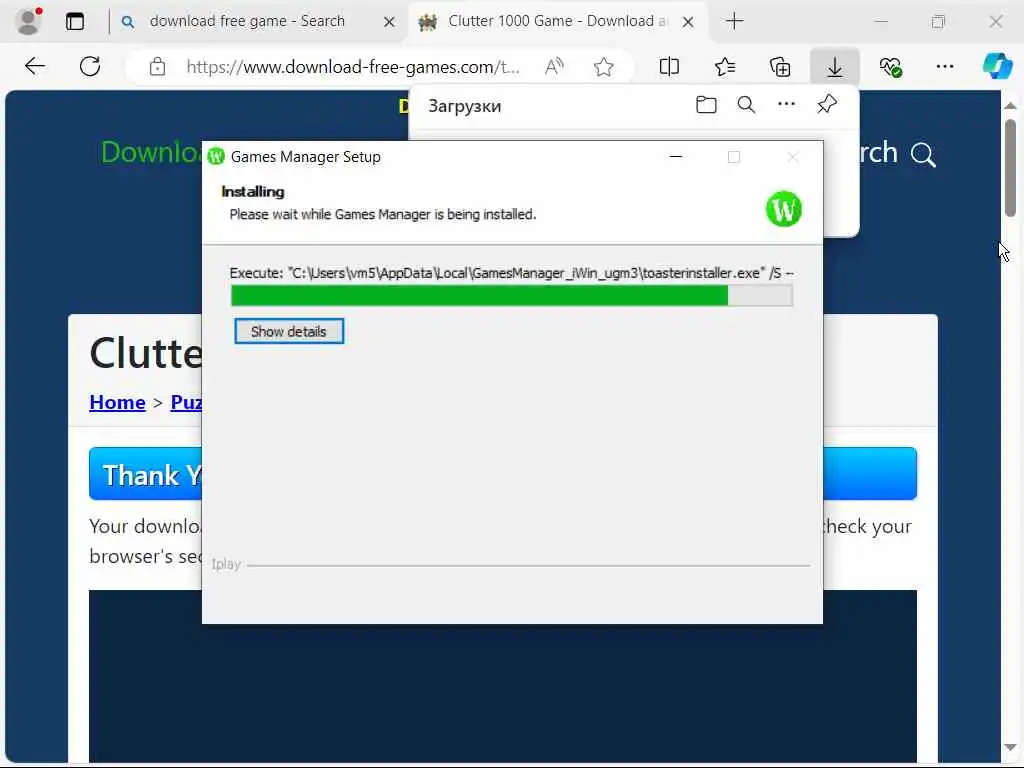Activate Read aloud icon in address bar
The width and height of the screenshot is (1024, 768).
554,67
